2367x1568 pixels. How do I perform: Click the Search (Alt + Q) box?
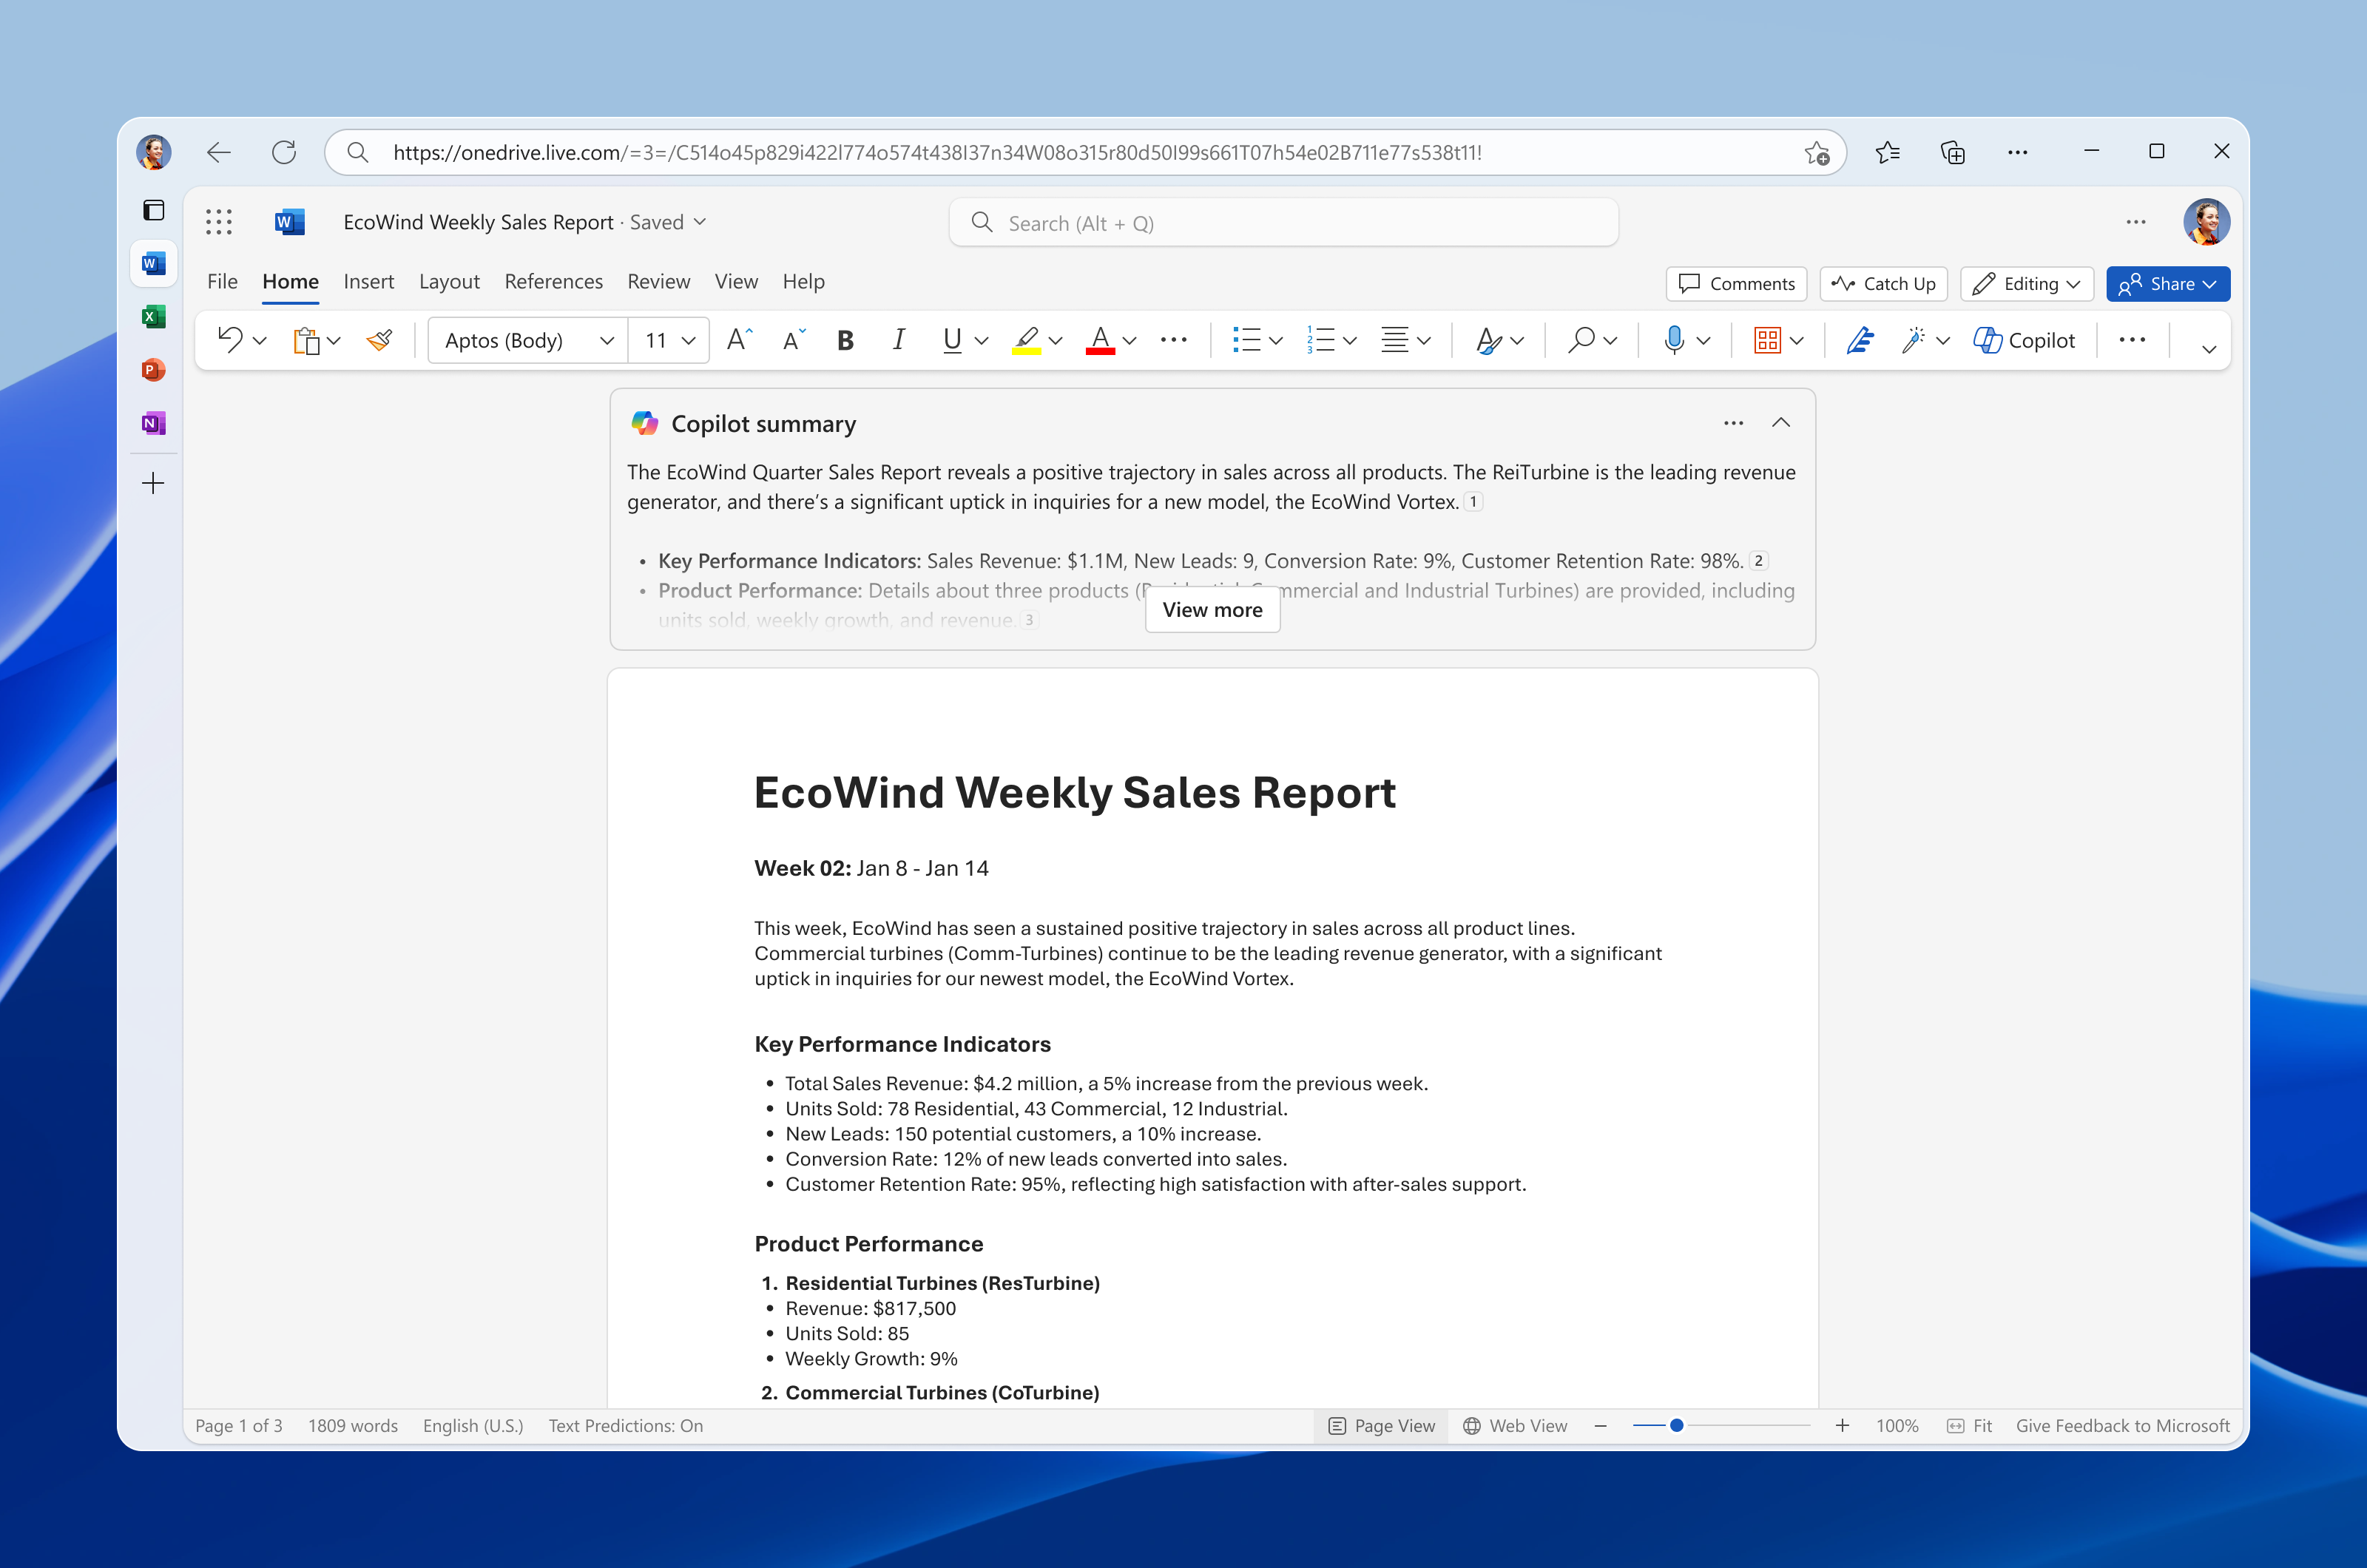tap(1283, 223)
